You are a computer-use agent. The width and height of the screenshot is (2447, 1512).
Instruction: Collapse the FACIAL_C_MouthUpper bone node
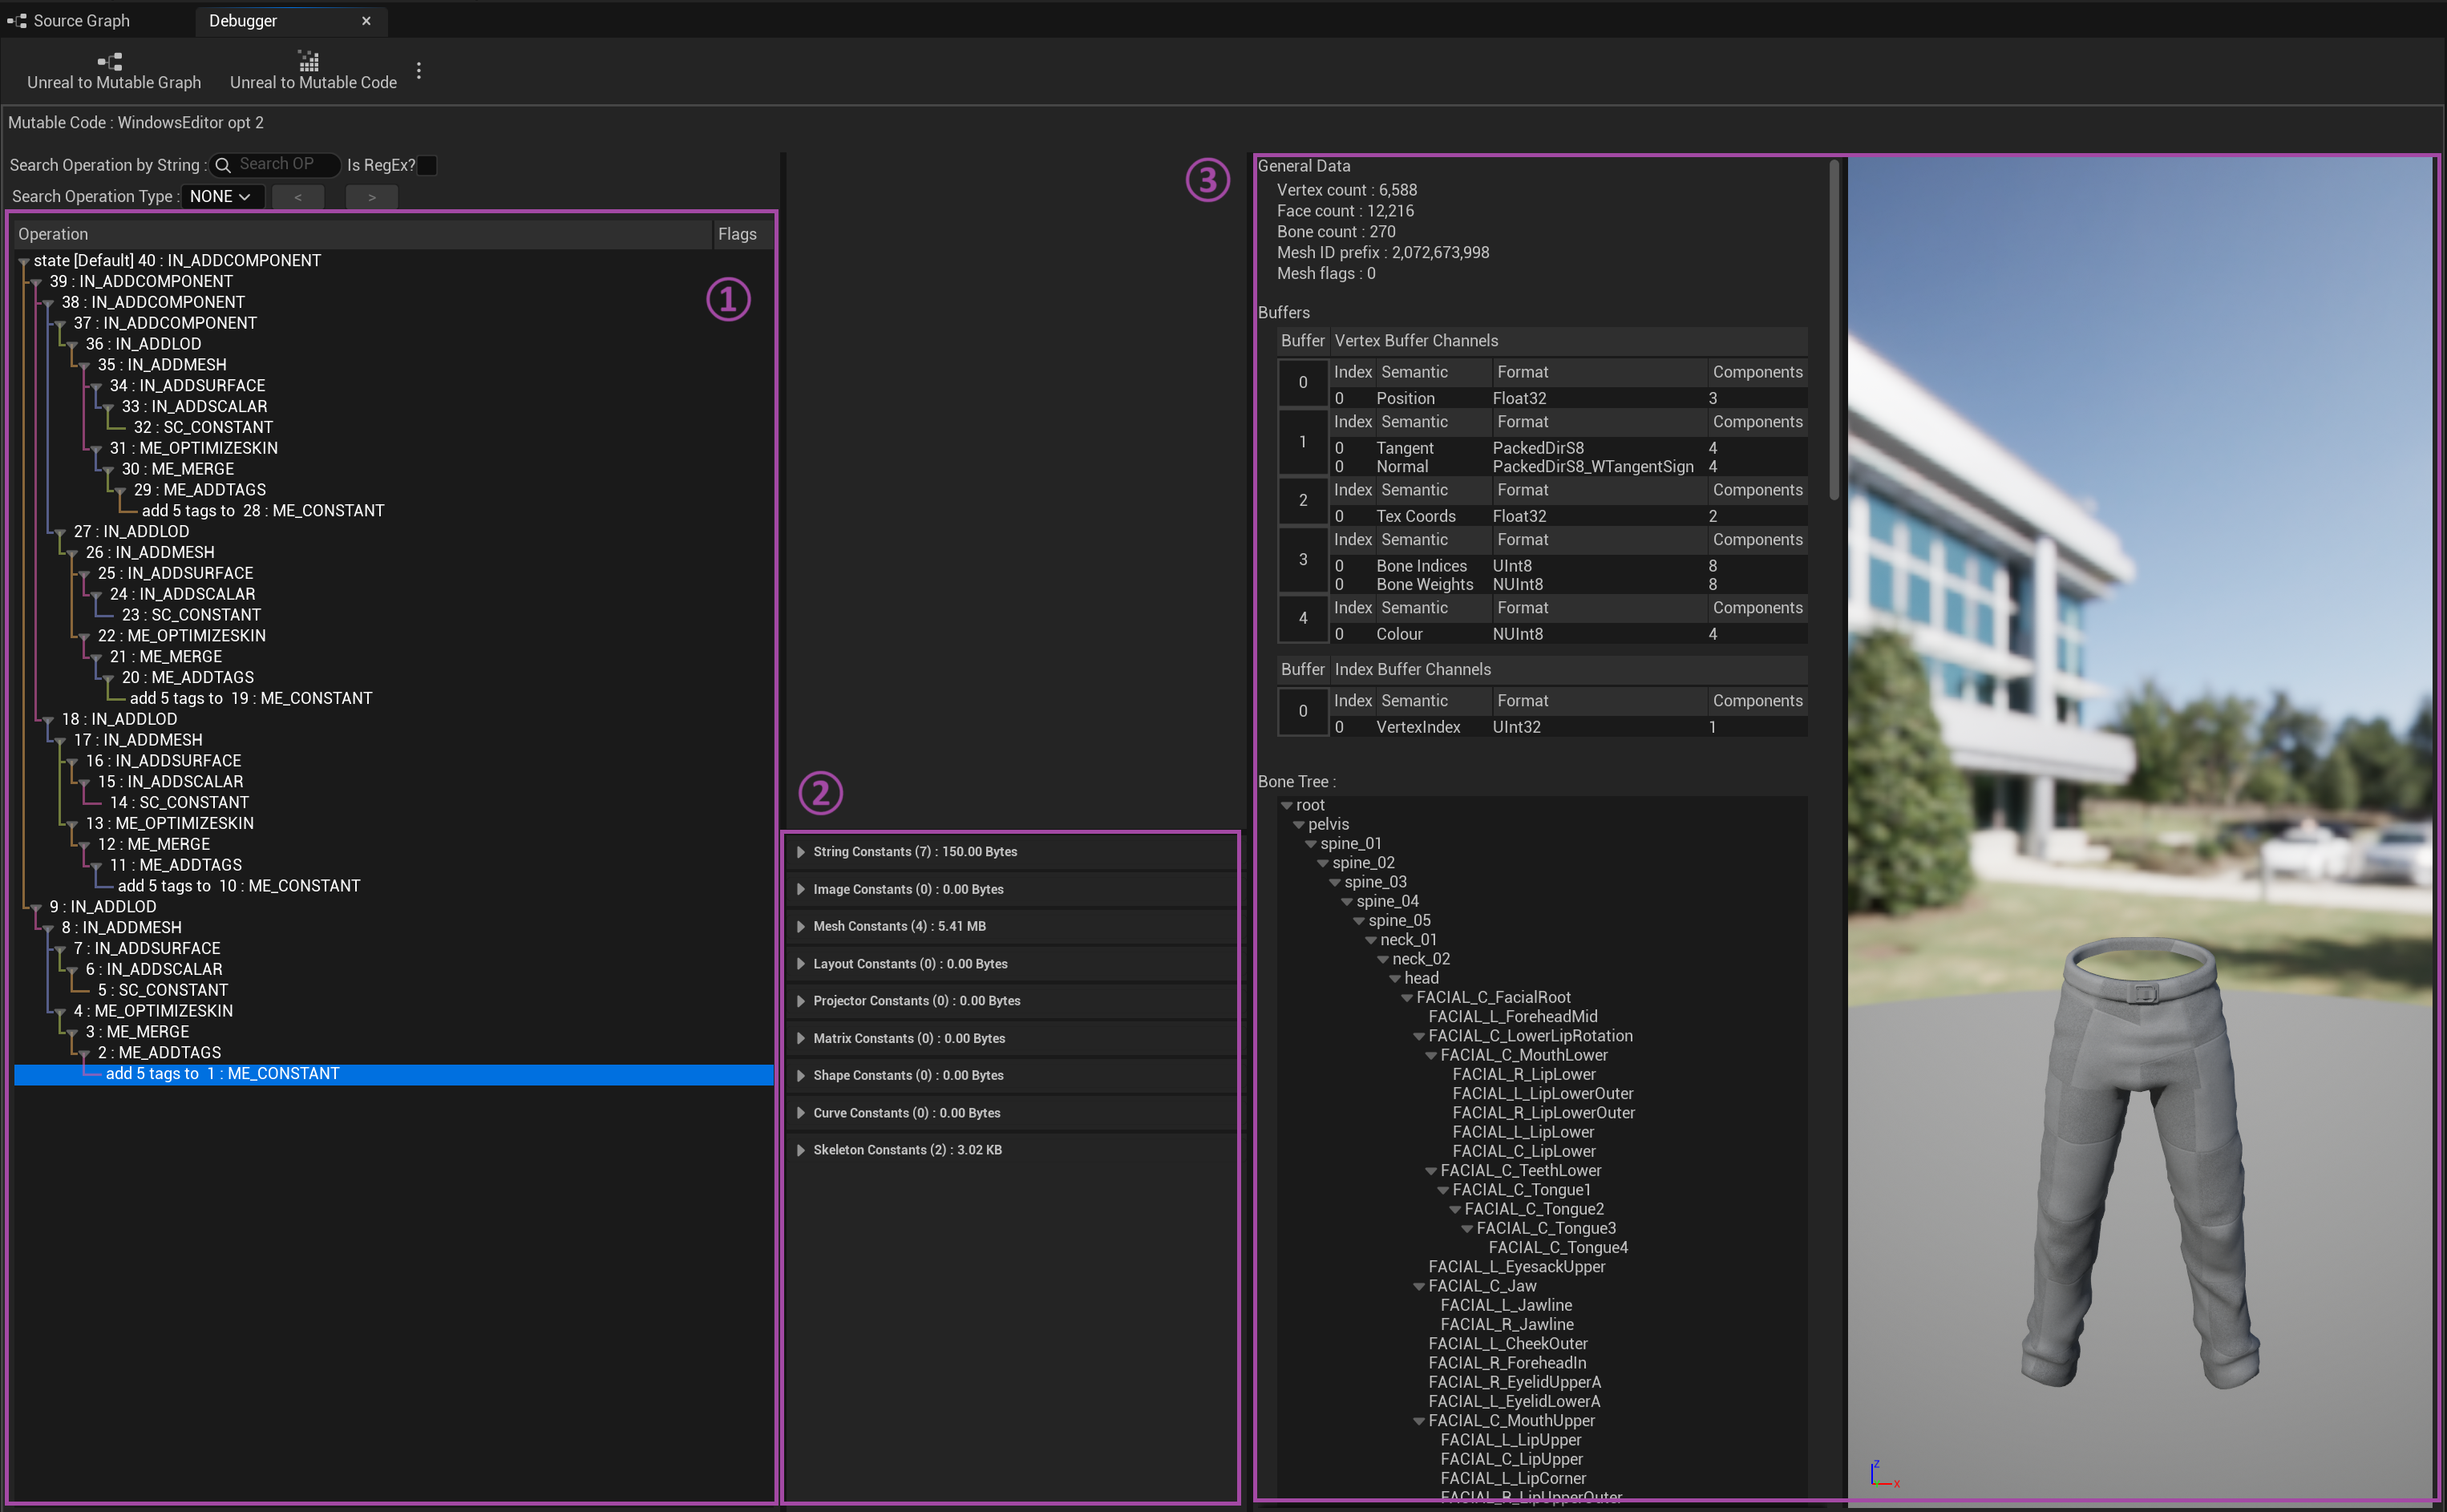click(1419, 1421)
